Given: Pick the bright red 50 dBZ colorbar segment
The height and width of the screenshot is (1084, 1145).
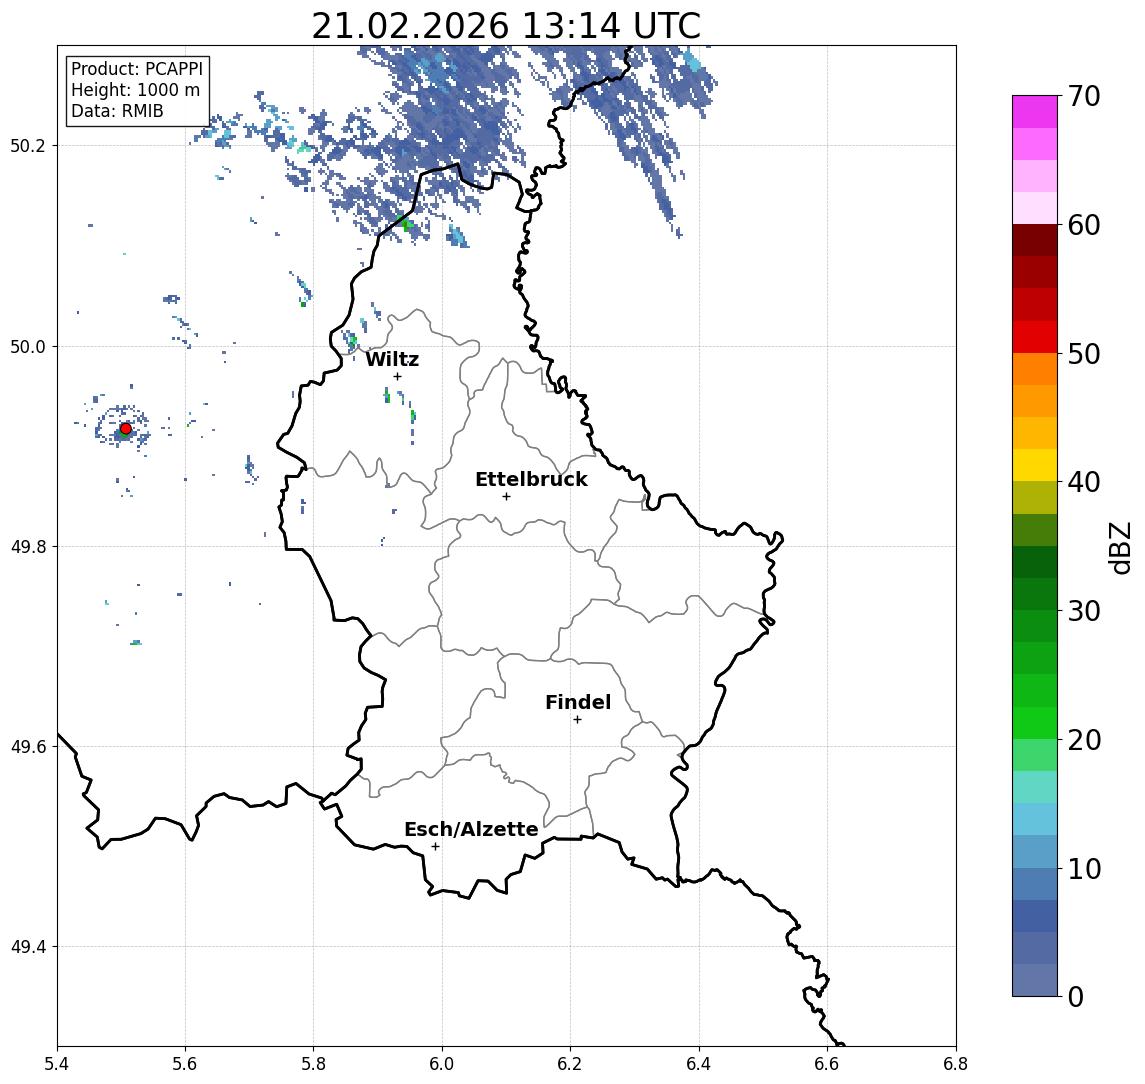Looking at the screenshot, I should click(1035, 337).
